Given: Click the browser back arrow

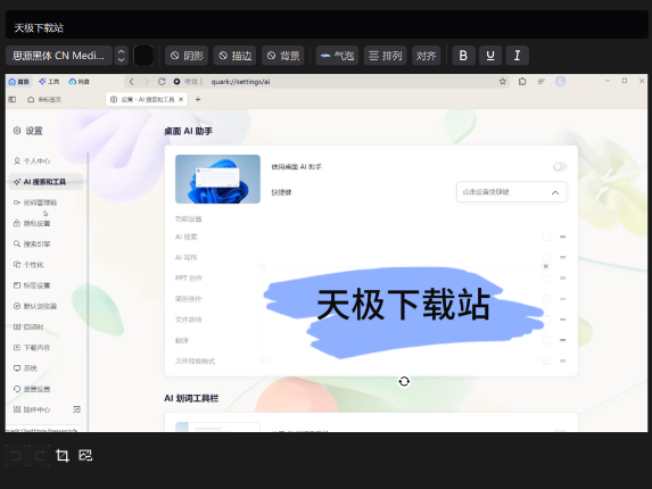Looking at the screenshot, I should [131, 82].
